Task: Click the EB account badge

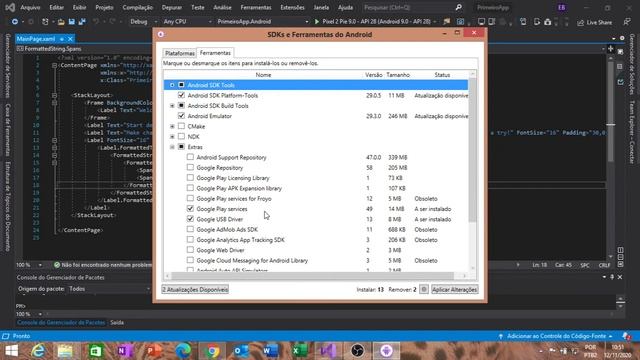Action: pyautogui.click(x=562, y=7)
